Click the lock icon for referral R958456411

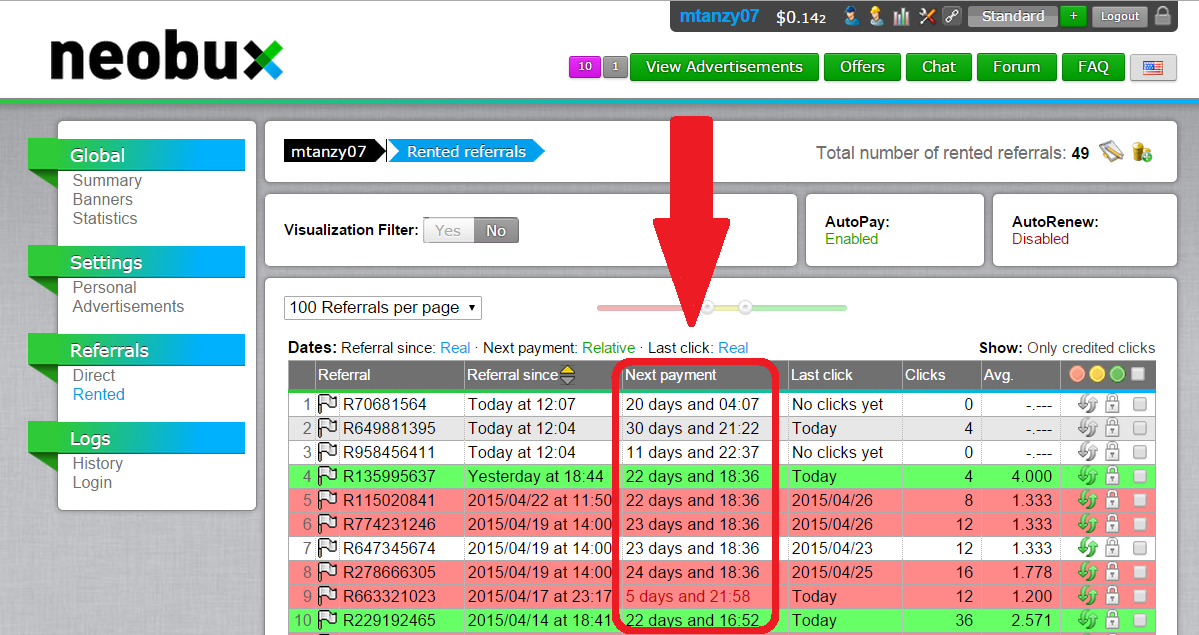point(1113,451)
